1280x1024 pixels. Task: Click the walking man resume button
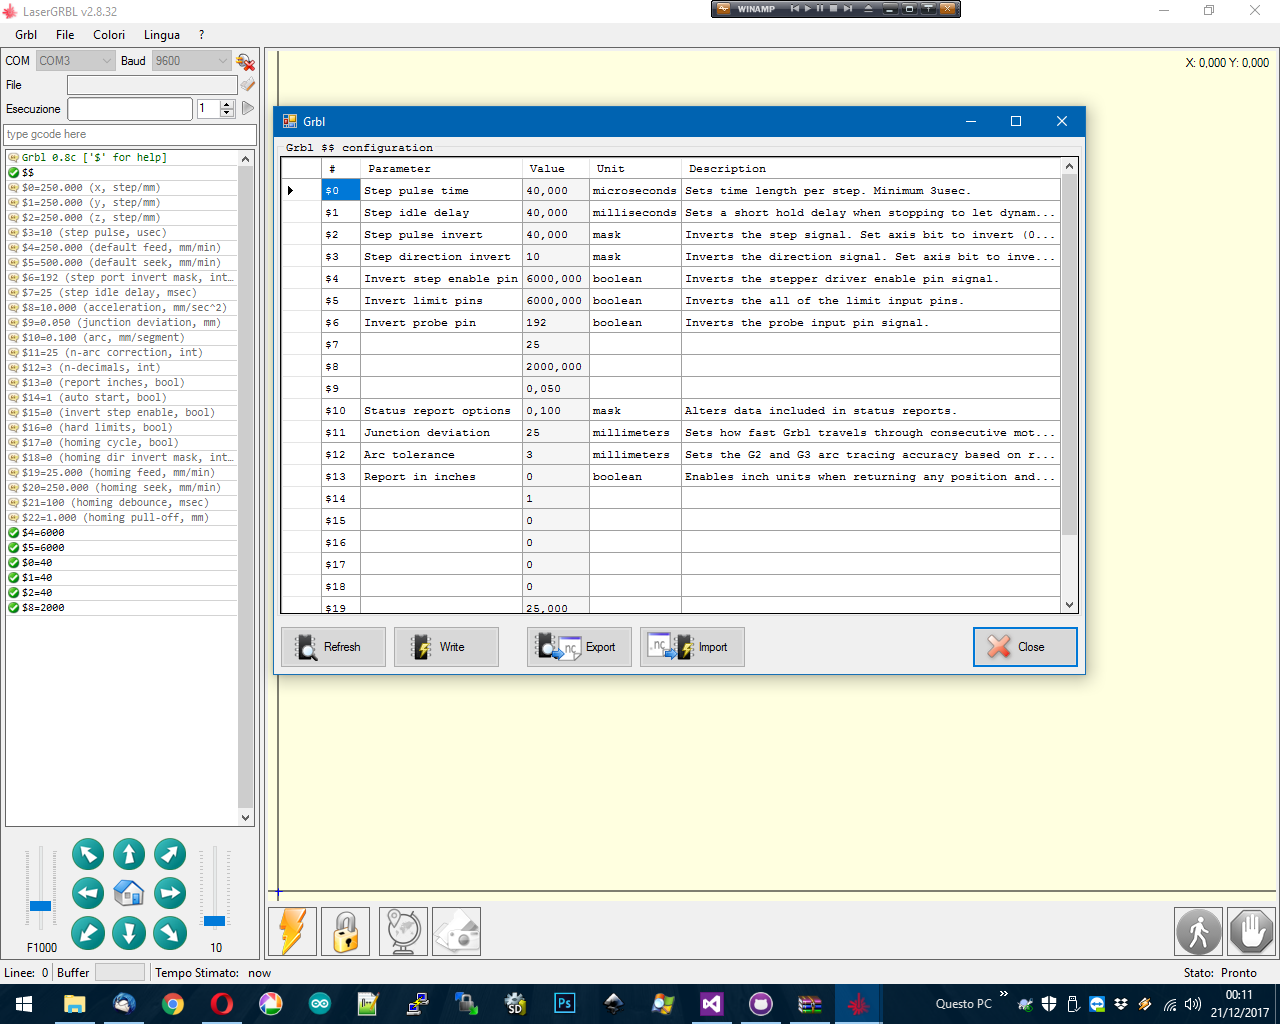(x=1198, y=932)
